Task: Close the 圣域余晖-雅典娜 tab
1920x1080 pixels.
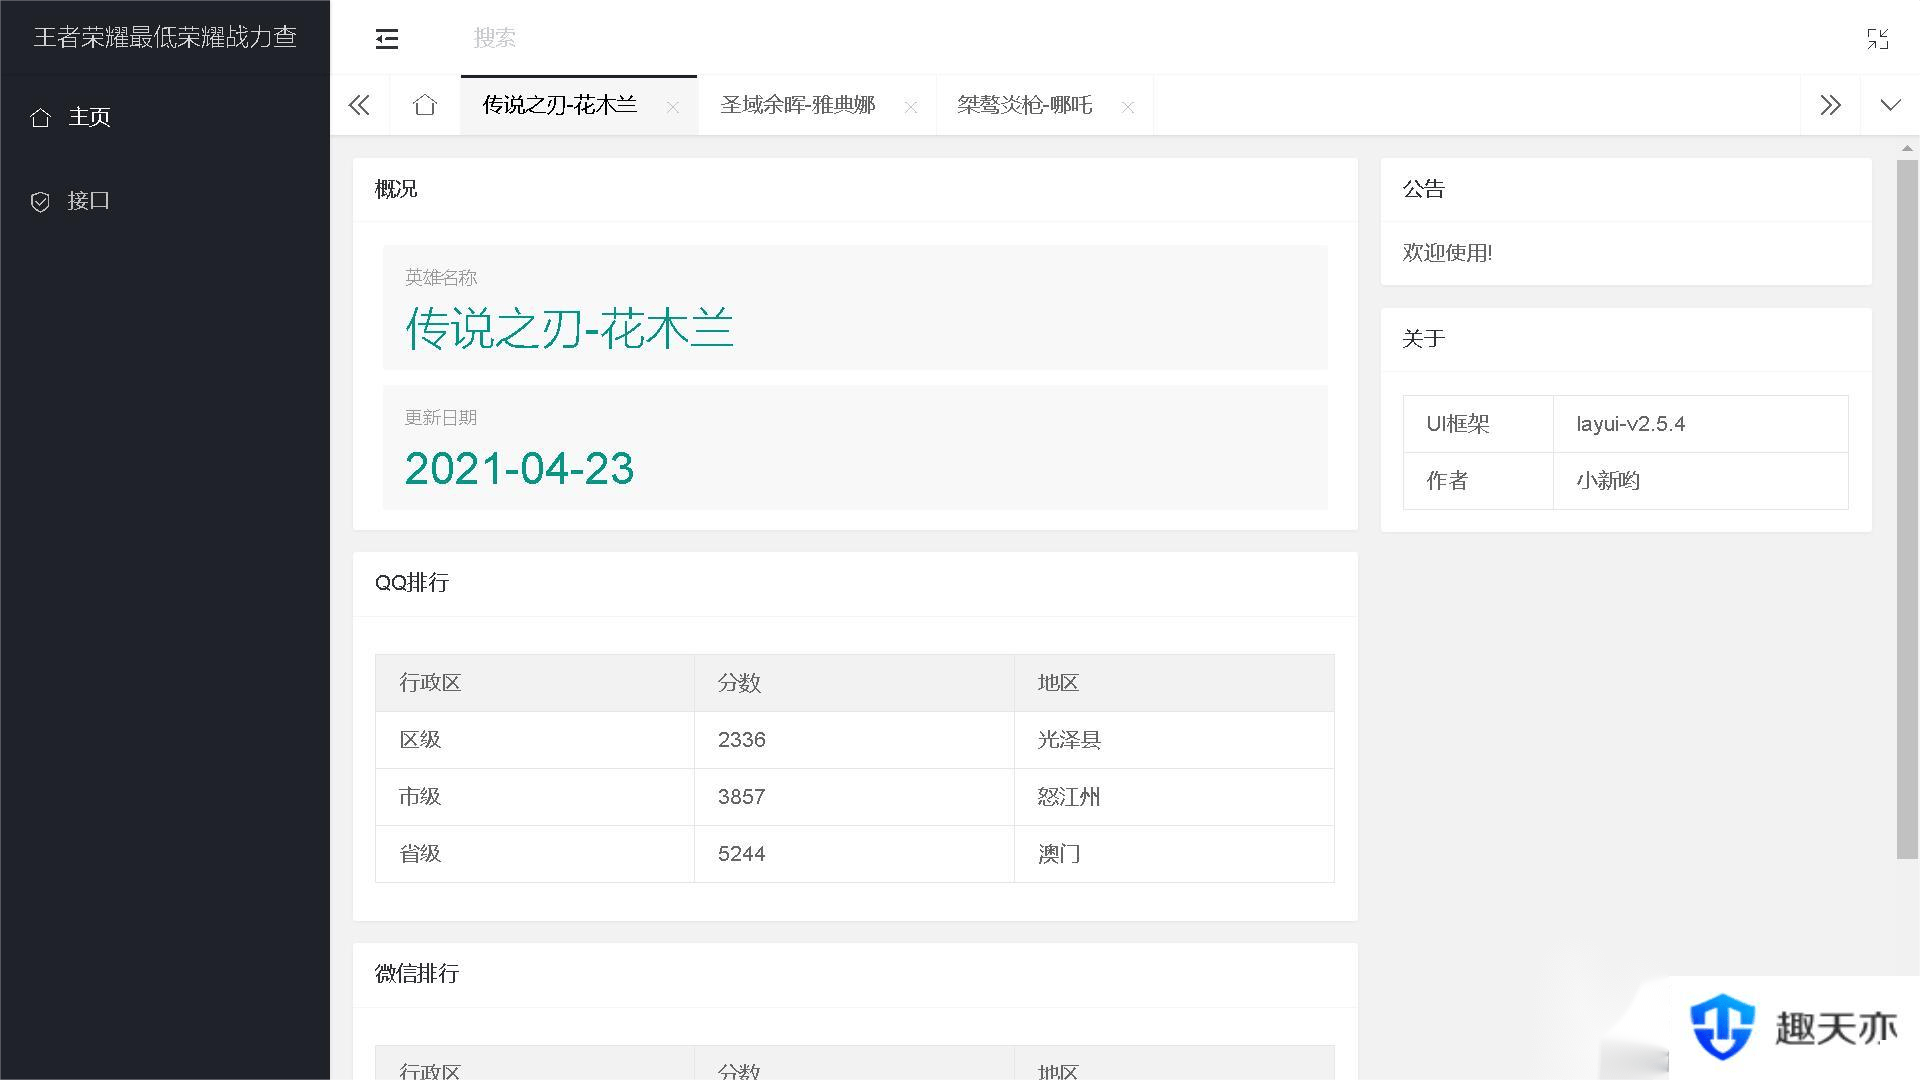Action: (911, 107)
